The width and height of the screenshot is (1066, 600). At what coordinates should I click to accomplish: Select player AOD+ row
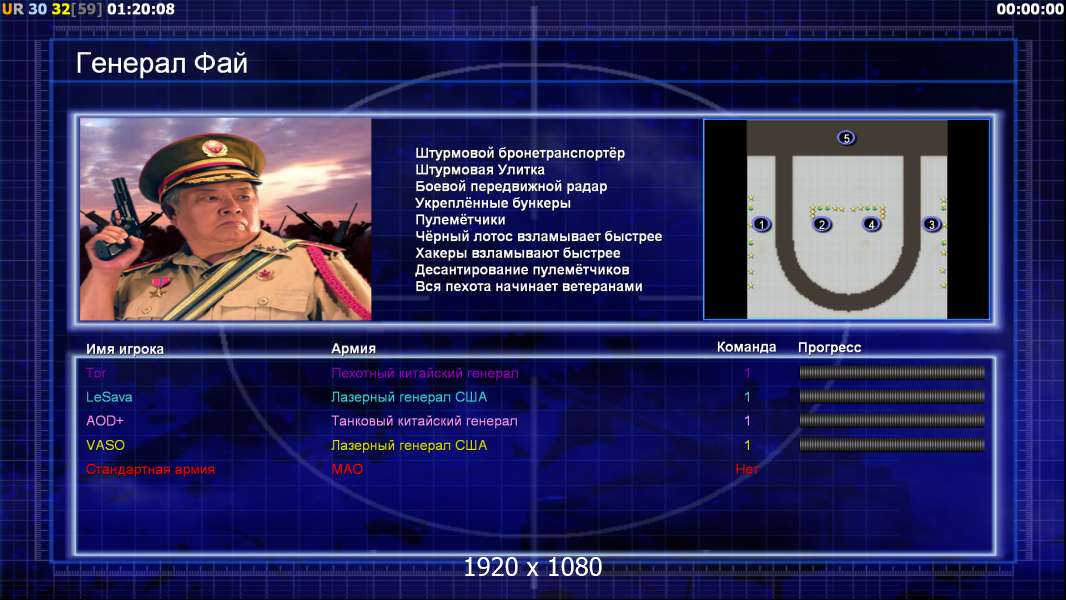535,421
